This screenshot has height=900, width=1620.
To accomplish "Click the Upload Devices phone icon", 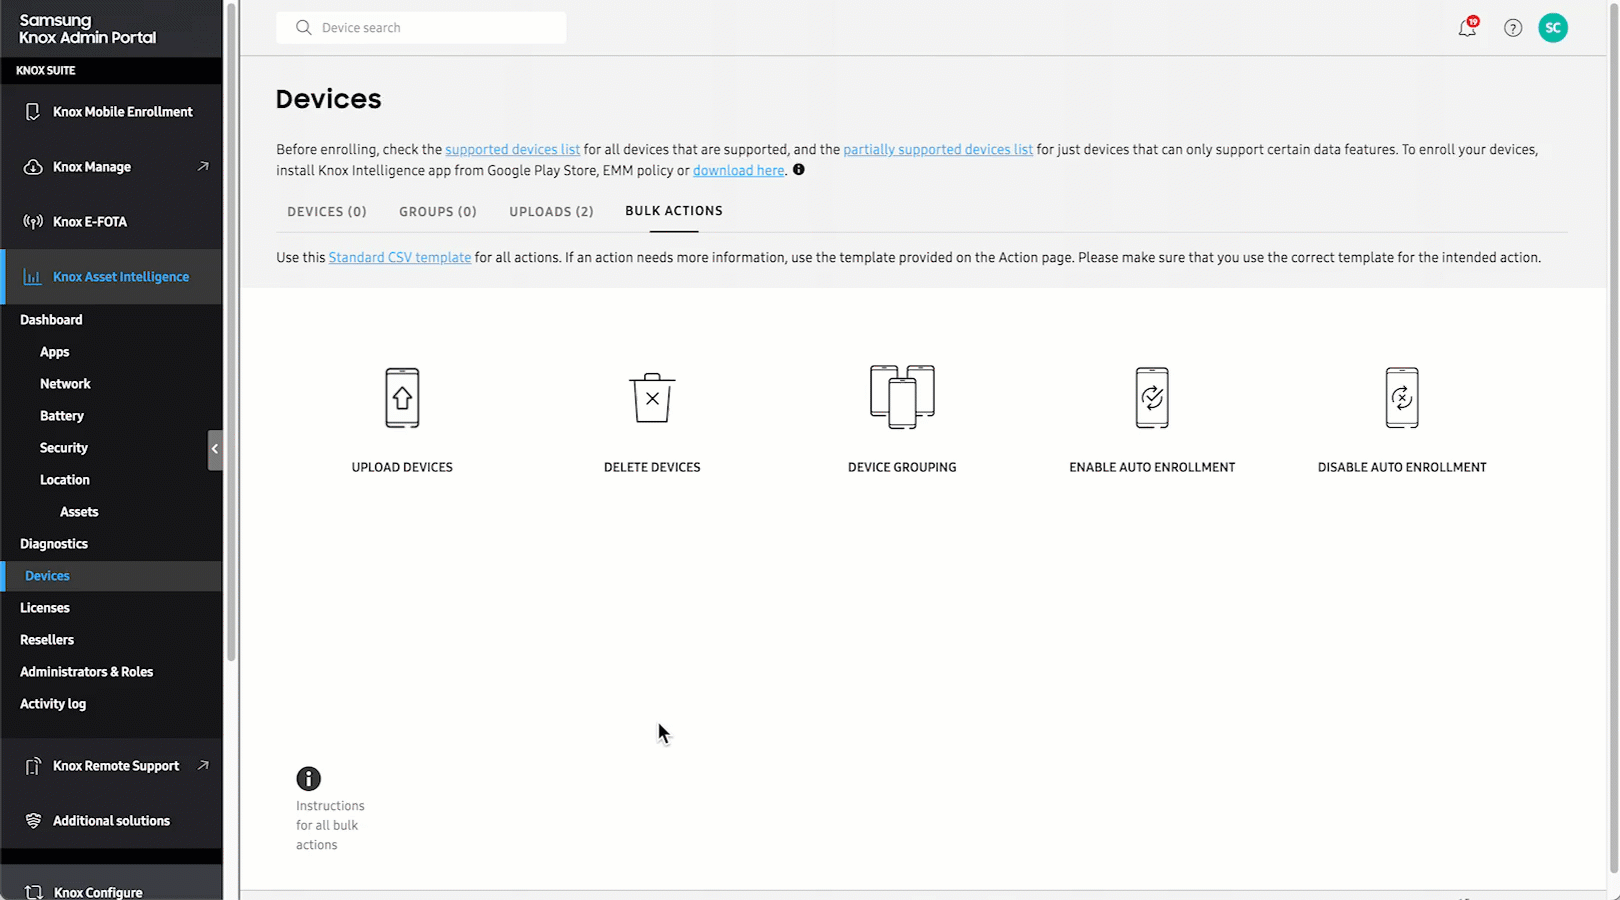I will (x=402, y=398).
